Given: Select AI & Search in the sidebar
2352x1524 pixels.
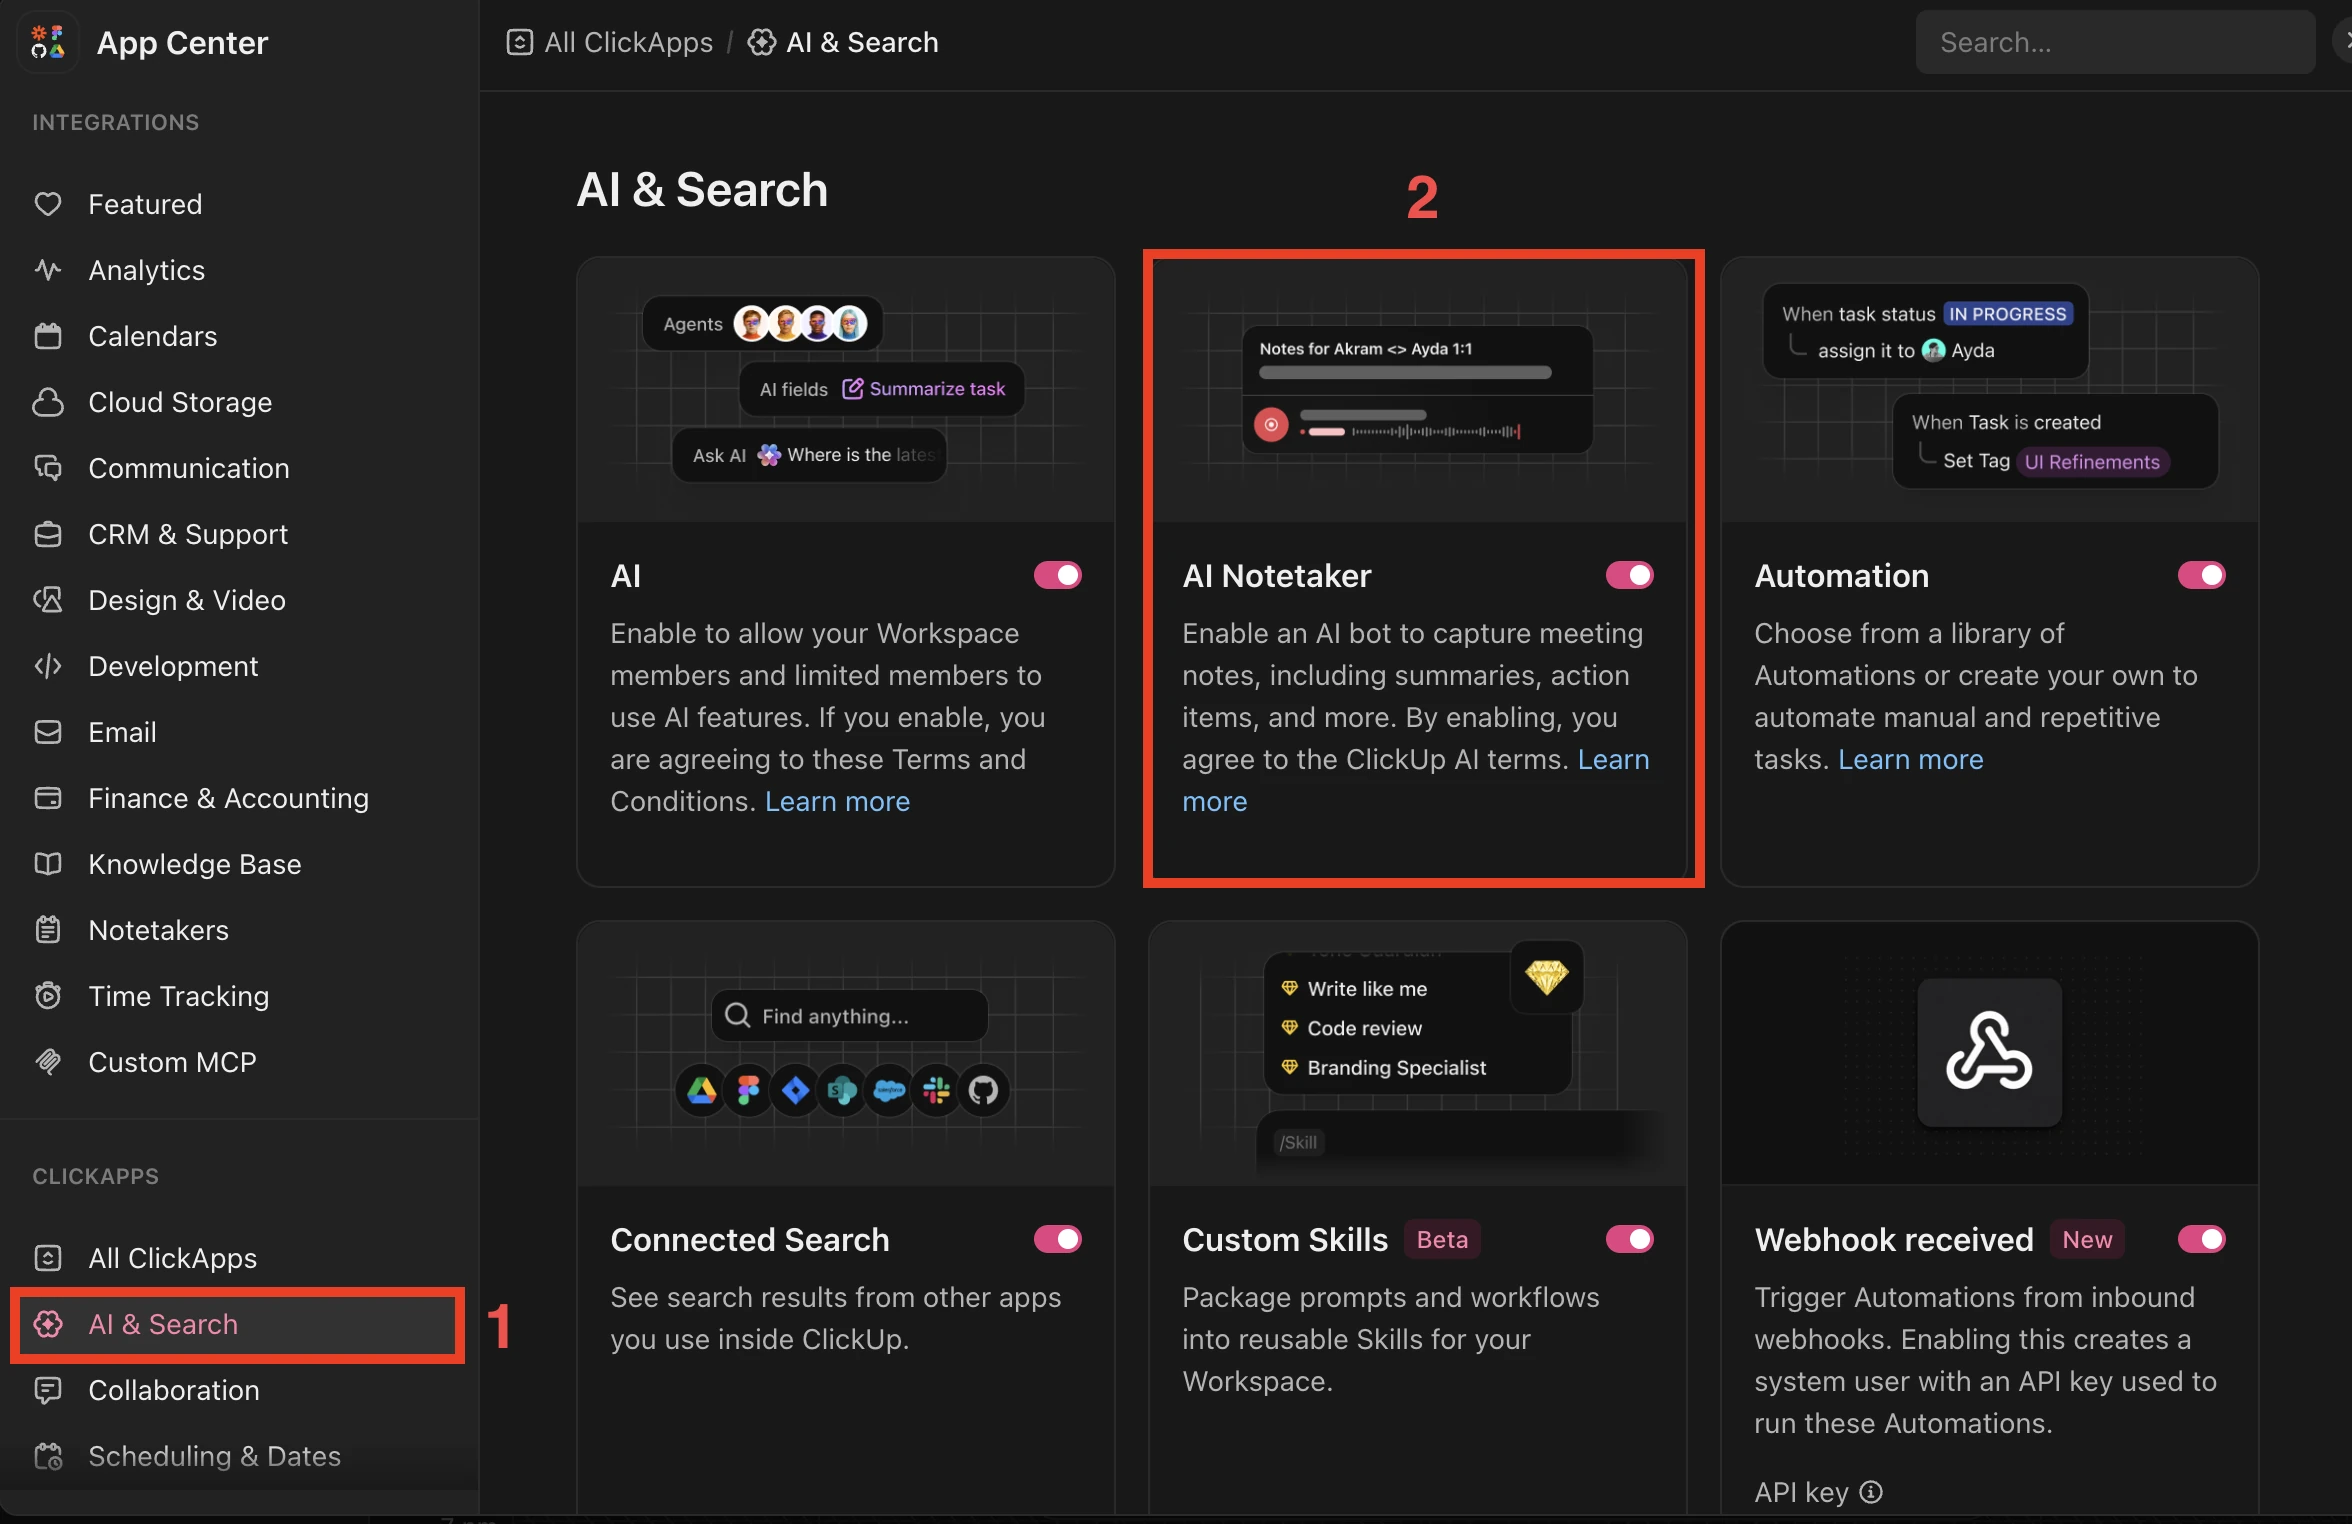Looking at the screenshot, I should 238,1324.
